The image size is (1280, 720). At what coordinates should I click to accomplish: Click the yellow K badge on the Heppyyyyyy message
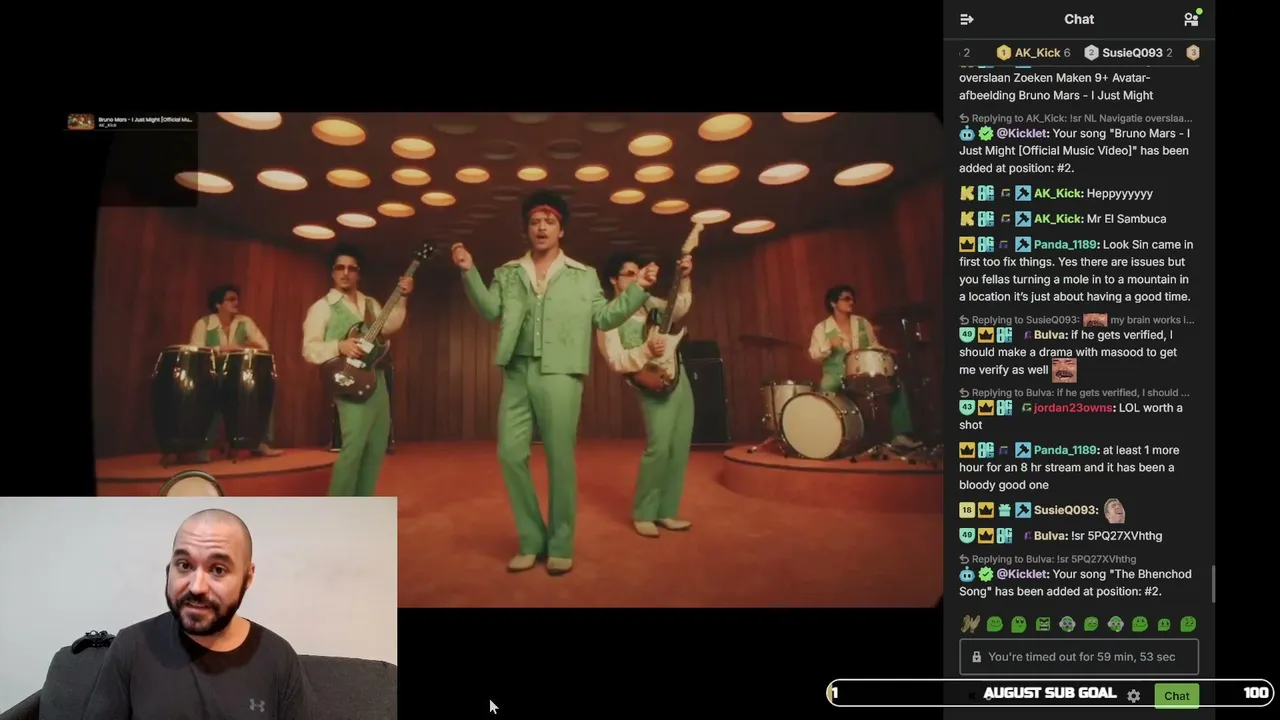967,193
